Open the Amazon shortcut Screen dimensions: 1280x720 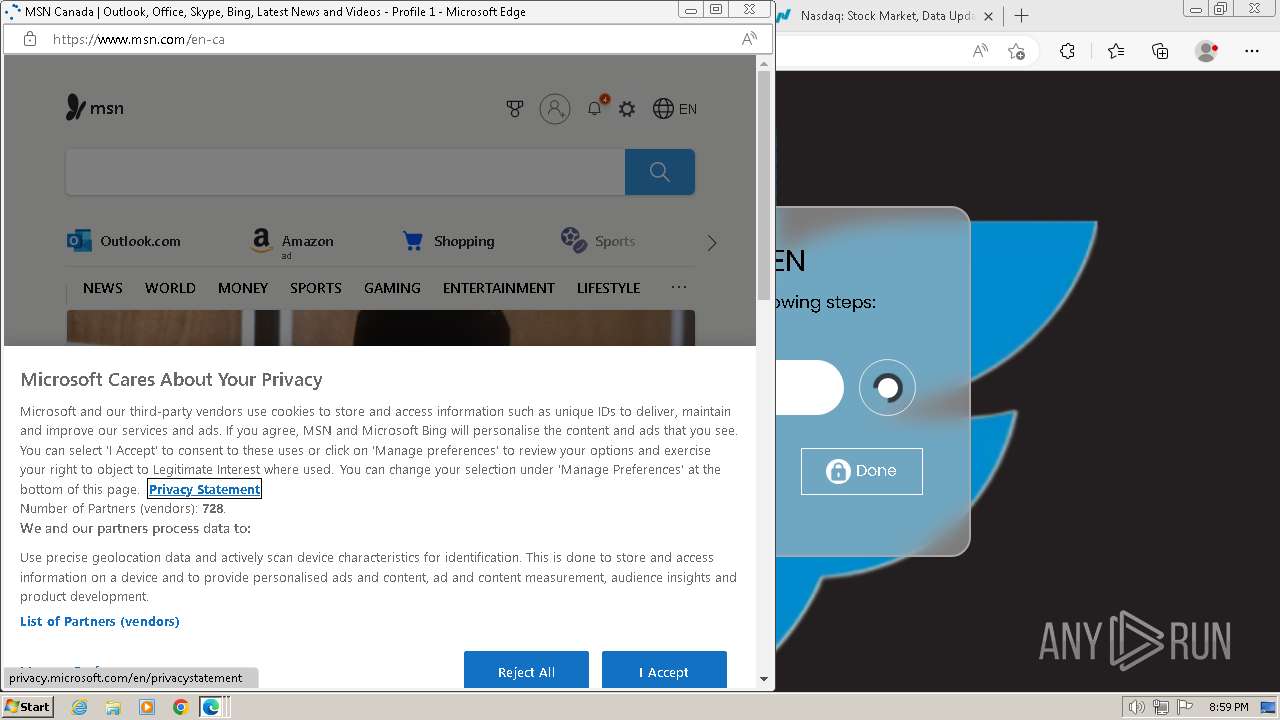tap(292, 241)
